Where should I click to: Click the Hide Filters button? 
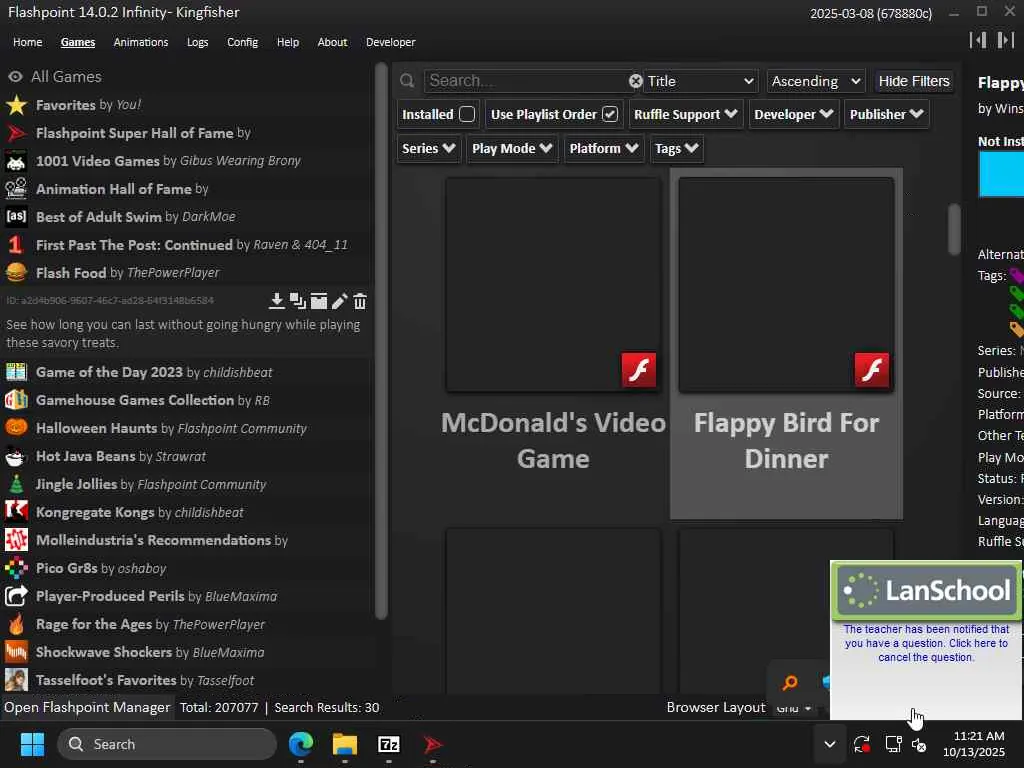914,81
